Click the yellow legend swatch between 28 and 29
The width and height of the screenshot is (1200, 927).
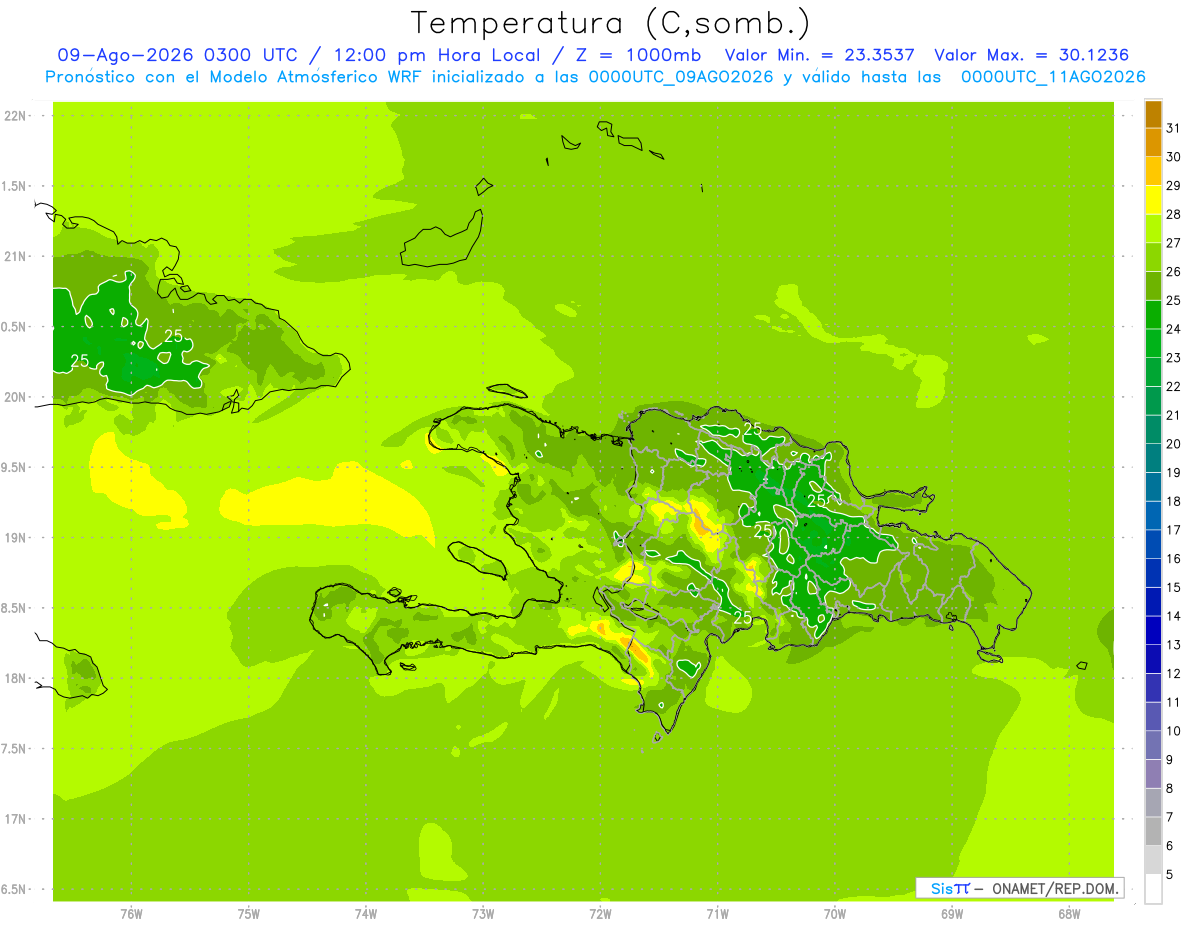pos(1153,200)
